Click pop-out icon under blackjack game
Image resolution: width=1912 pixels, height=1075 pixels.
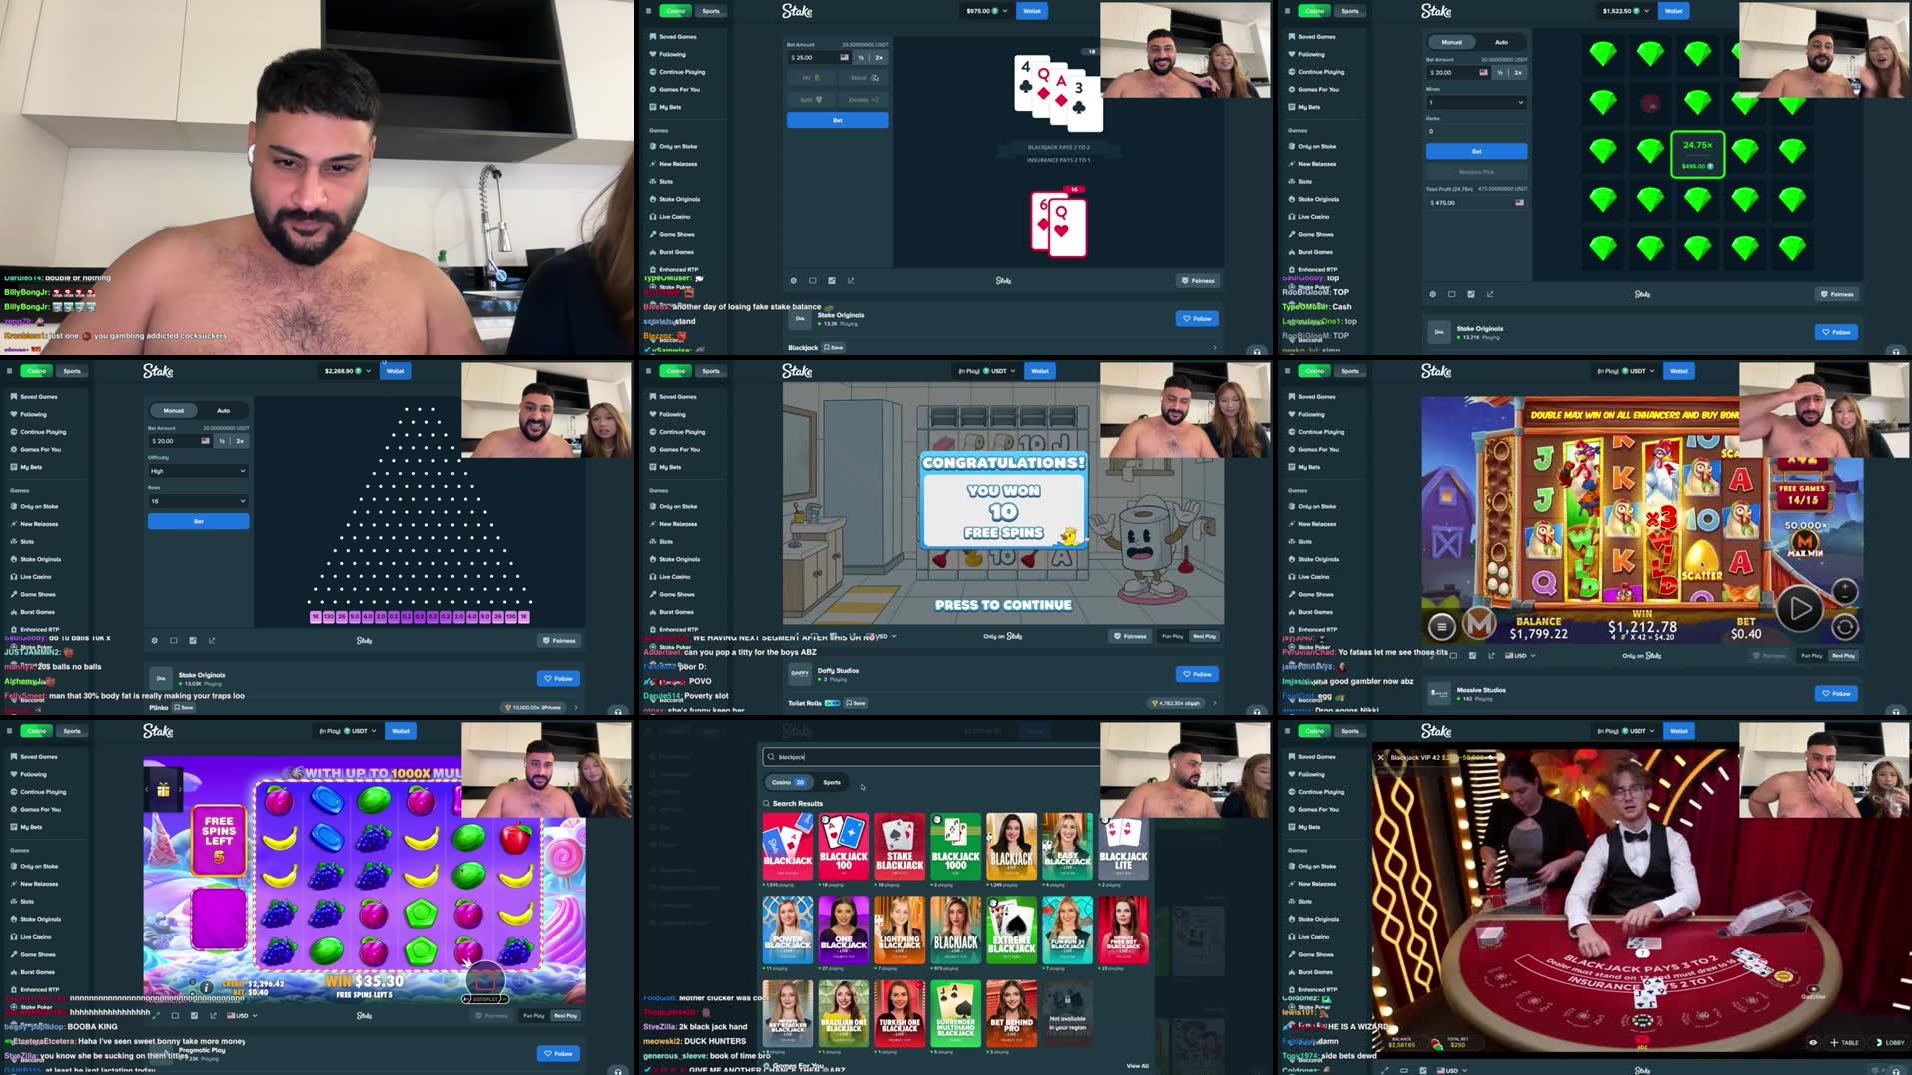click(850, 280)
